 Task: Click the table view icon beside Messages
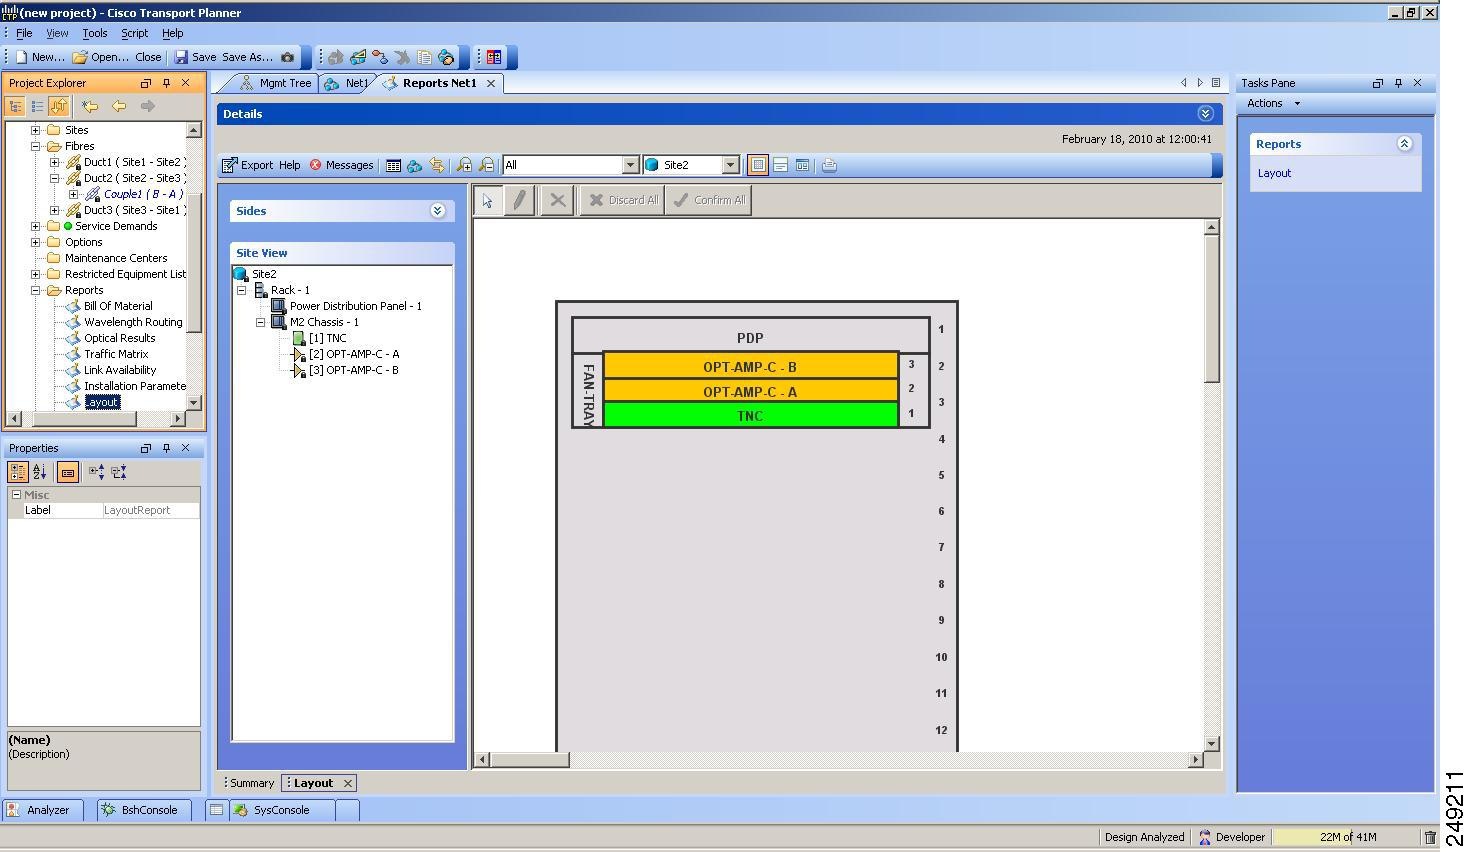pos(393,166)
